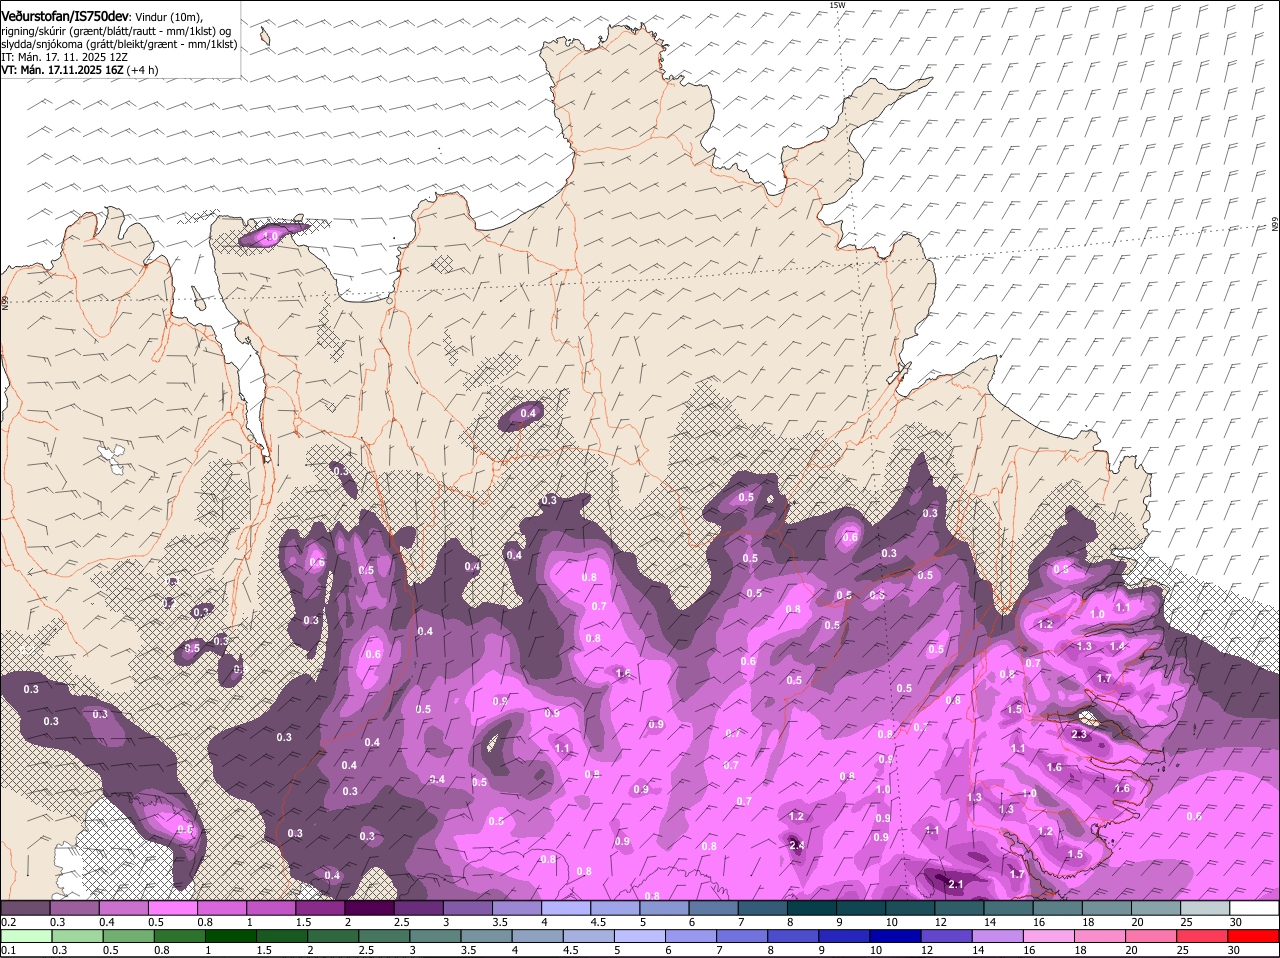The image size is (1280, 958).
Task: Select the bright pink legend swatch between 0.5 and 0.8
Action: (173, 908)
